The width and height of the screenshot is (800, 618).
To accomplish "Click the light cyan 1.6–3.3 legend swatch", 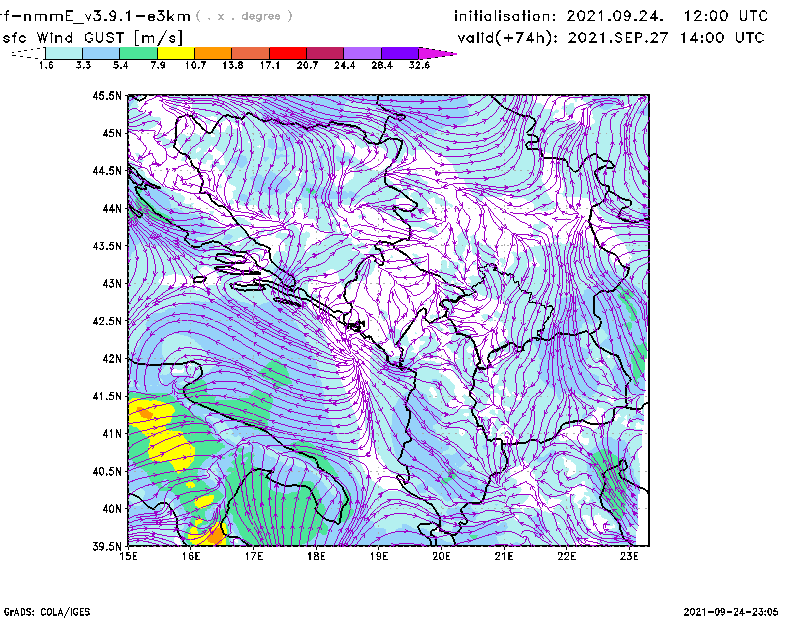I will click(64, 53).
